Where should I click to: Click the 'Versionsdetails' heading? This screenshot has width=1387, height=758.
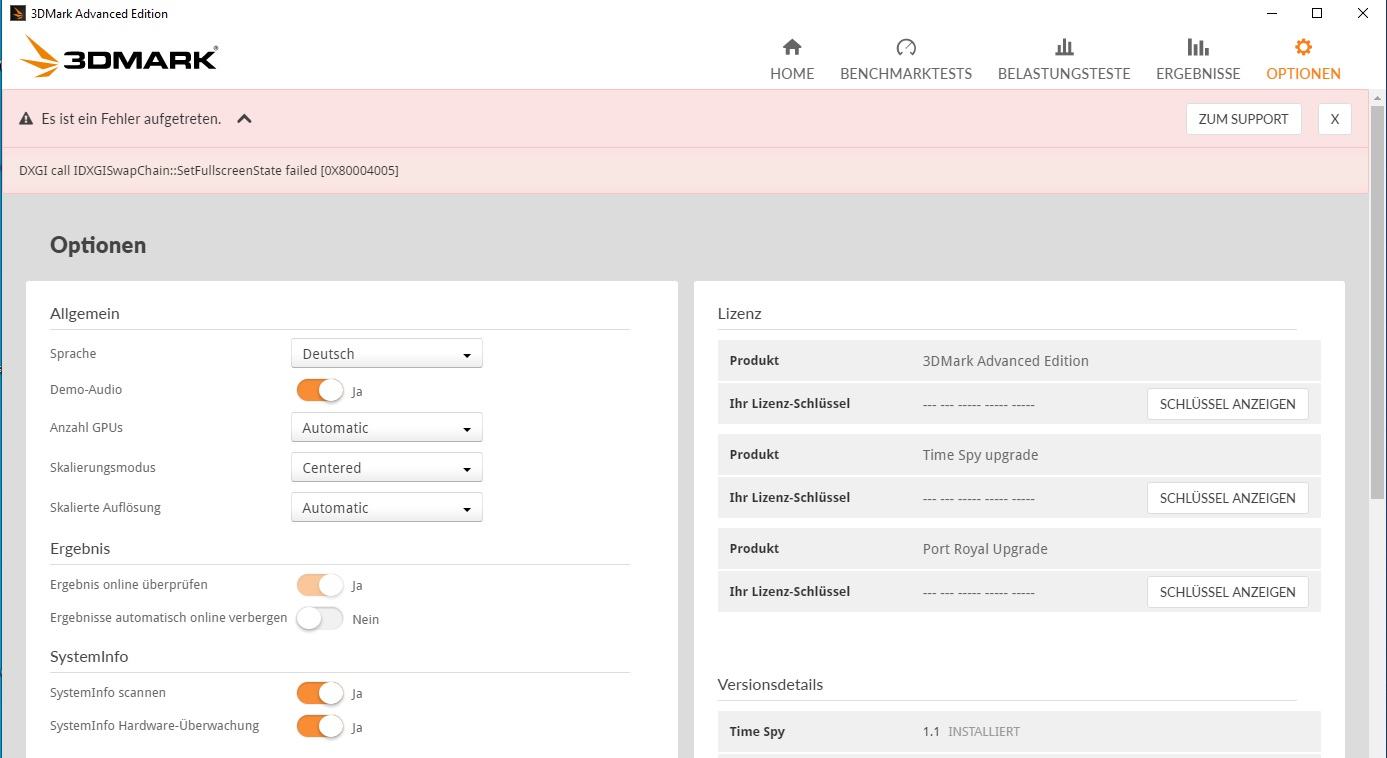(770, 685)
